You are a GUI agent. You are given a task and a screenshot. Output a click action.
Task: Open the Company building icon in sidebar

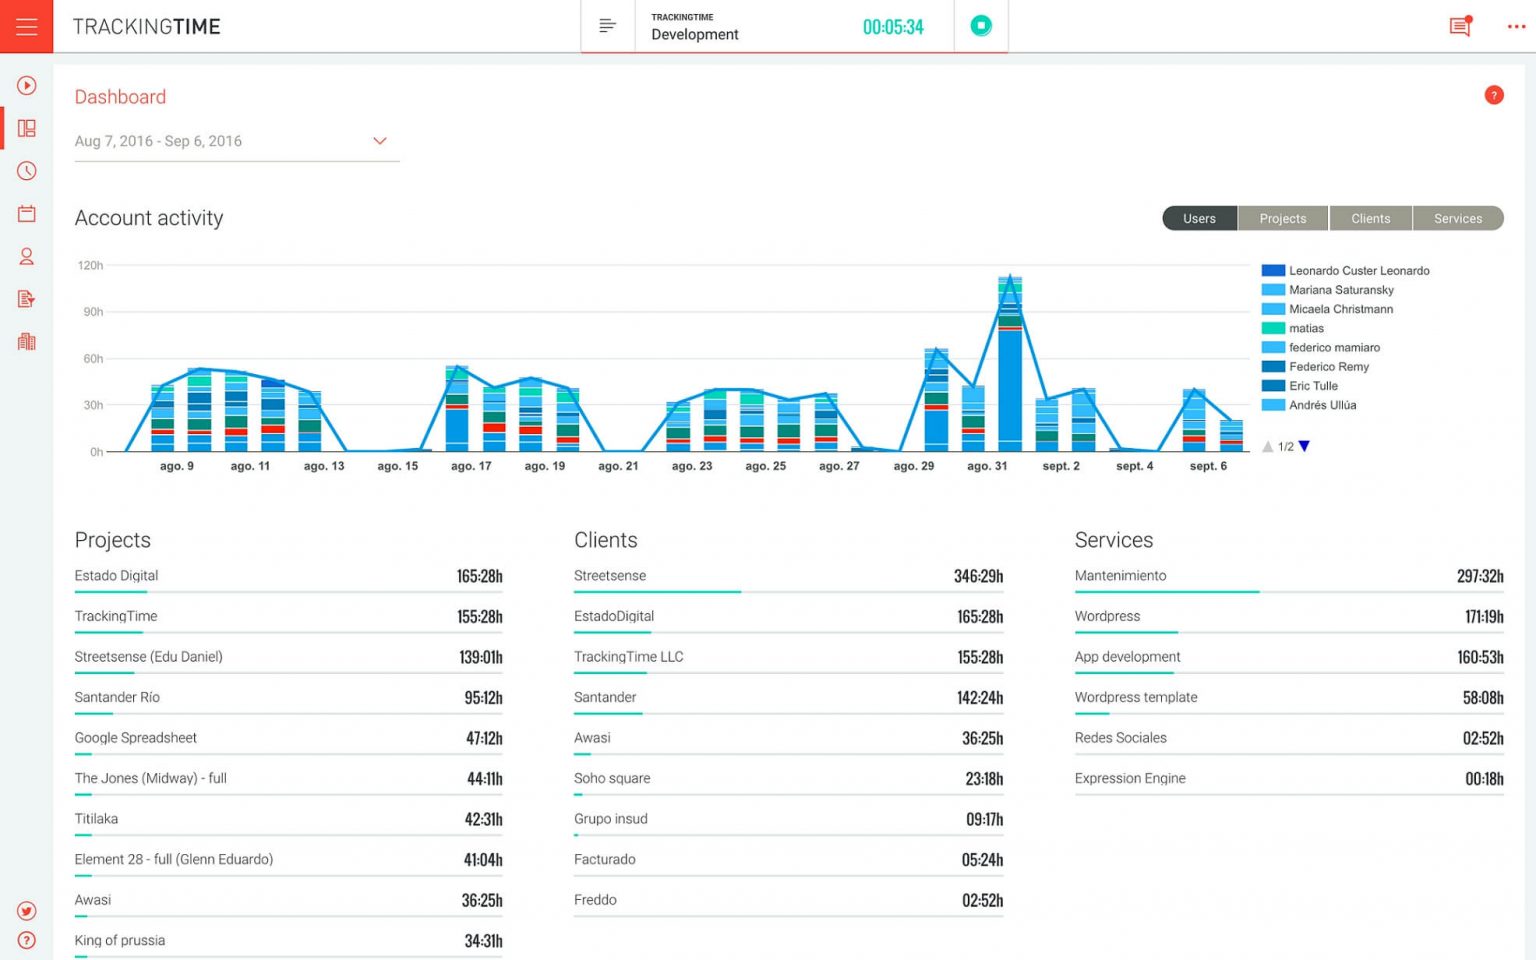[x=26, y=341]
